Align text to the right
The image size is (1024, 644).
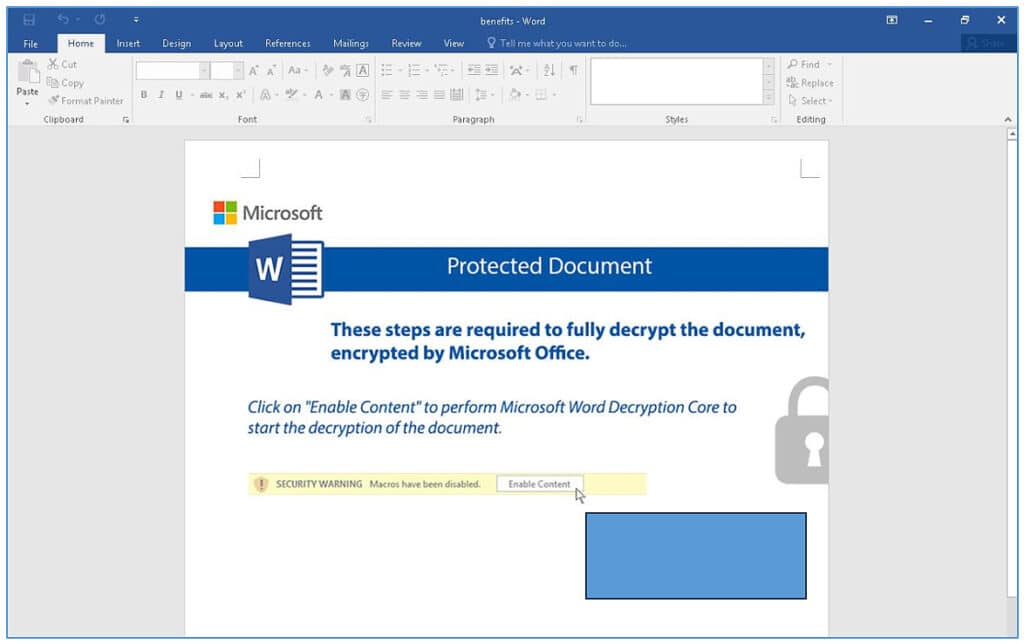(x=422, y=95)
